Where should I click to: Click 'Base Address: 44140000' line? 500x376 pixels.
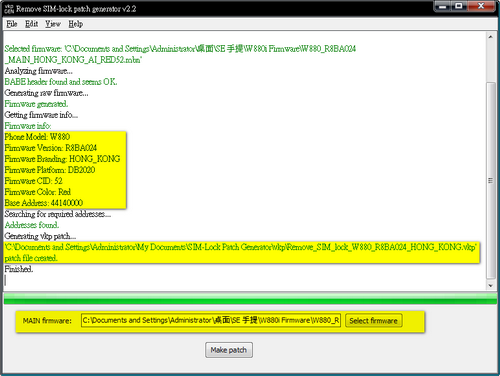pyautogui.click(x=44, y=203)
